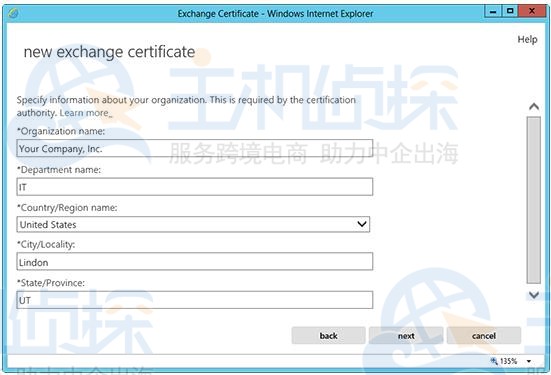Click the Organization name label

(x=61, y=131)
